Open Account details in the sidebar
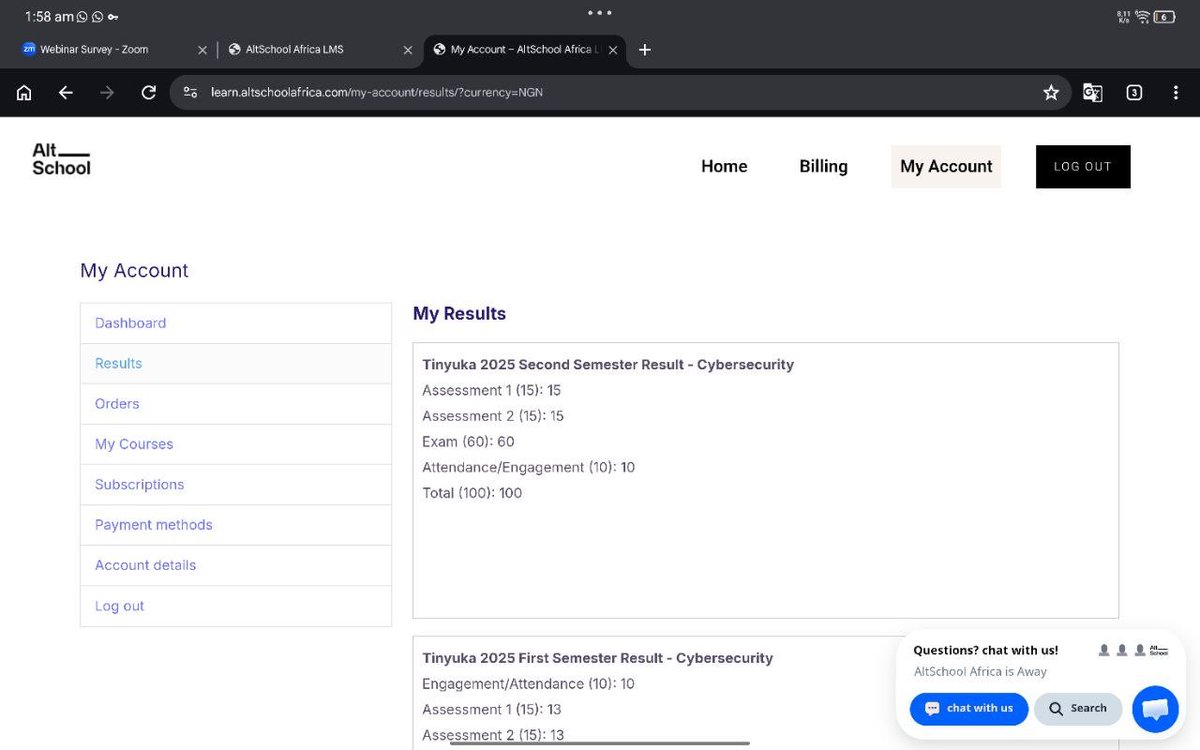Image resolution: width=1200 pixels, height=750 pixels. pyautogui.click(x=236, y=565)
